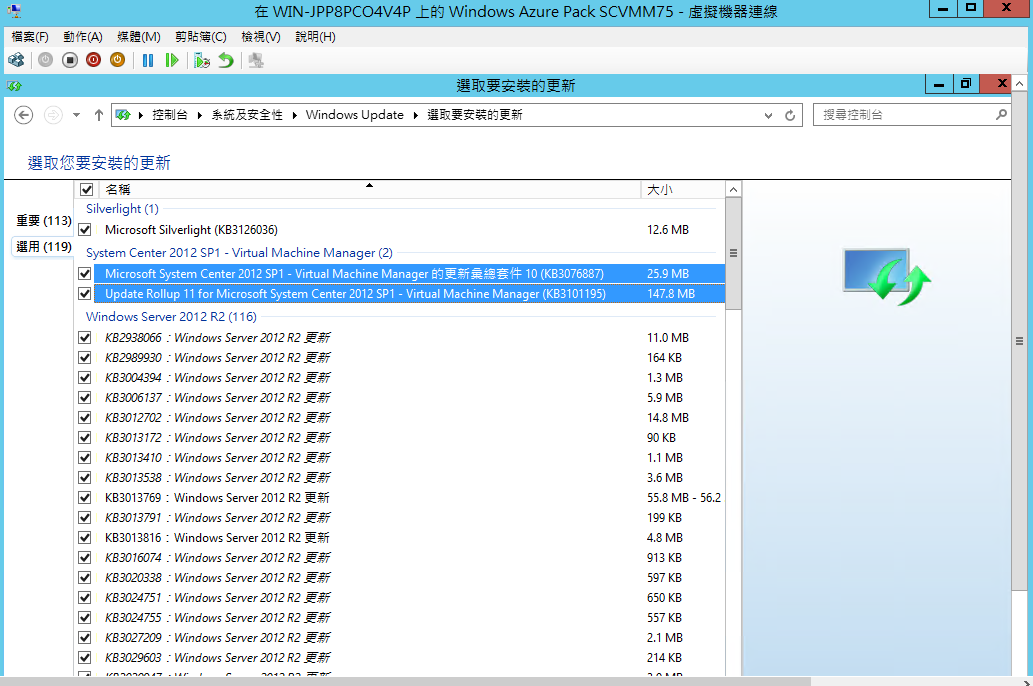Sort updates by the 名稱 column header

tap(369, 190)
